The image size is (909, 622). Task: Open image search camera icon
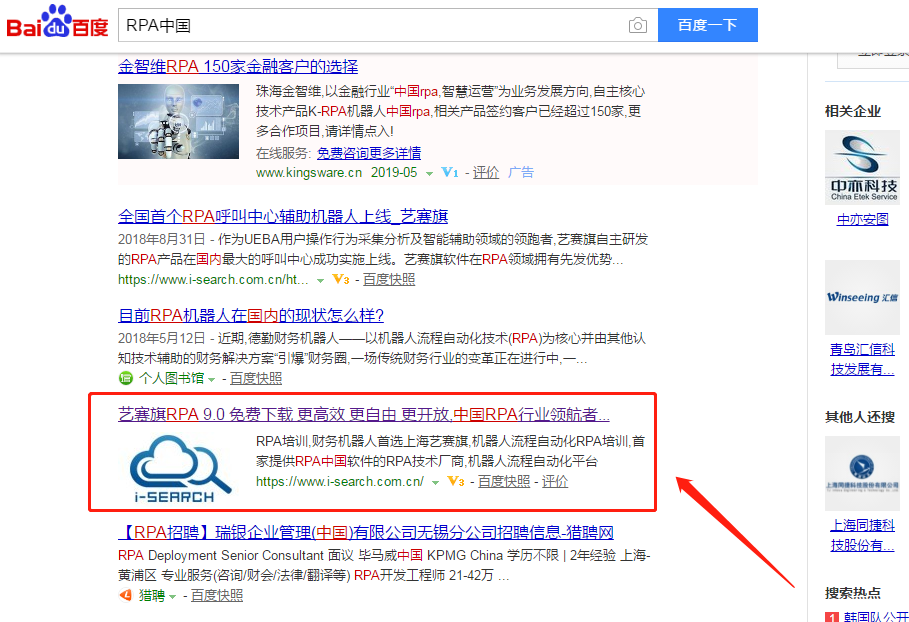click(x=637, y=26)
